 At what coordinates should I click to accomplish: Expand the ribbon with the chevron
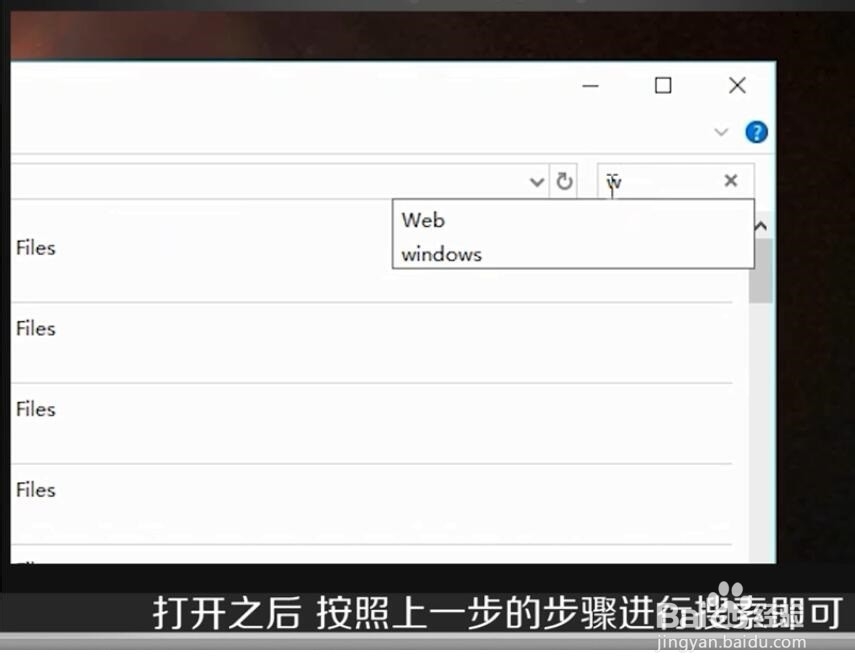click(721, 132)
